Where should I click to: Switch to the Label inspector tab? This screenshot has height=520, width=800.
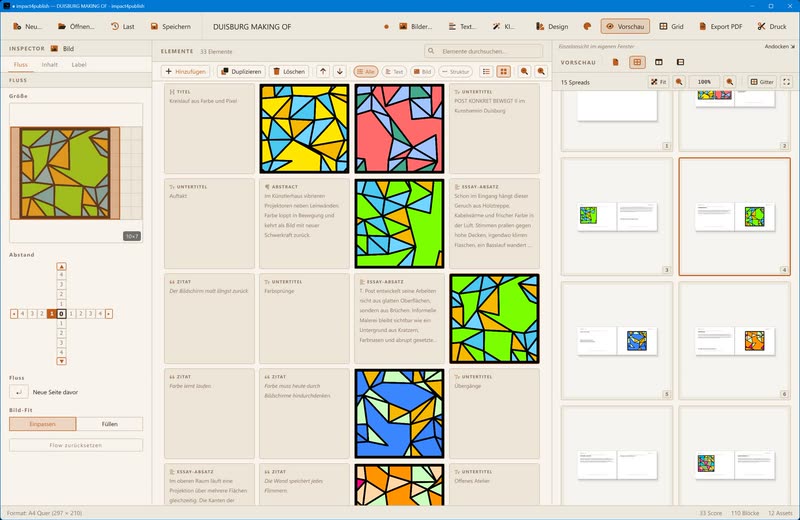79,65
